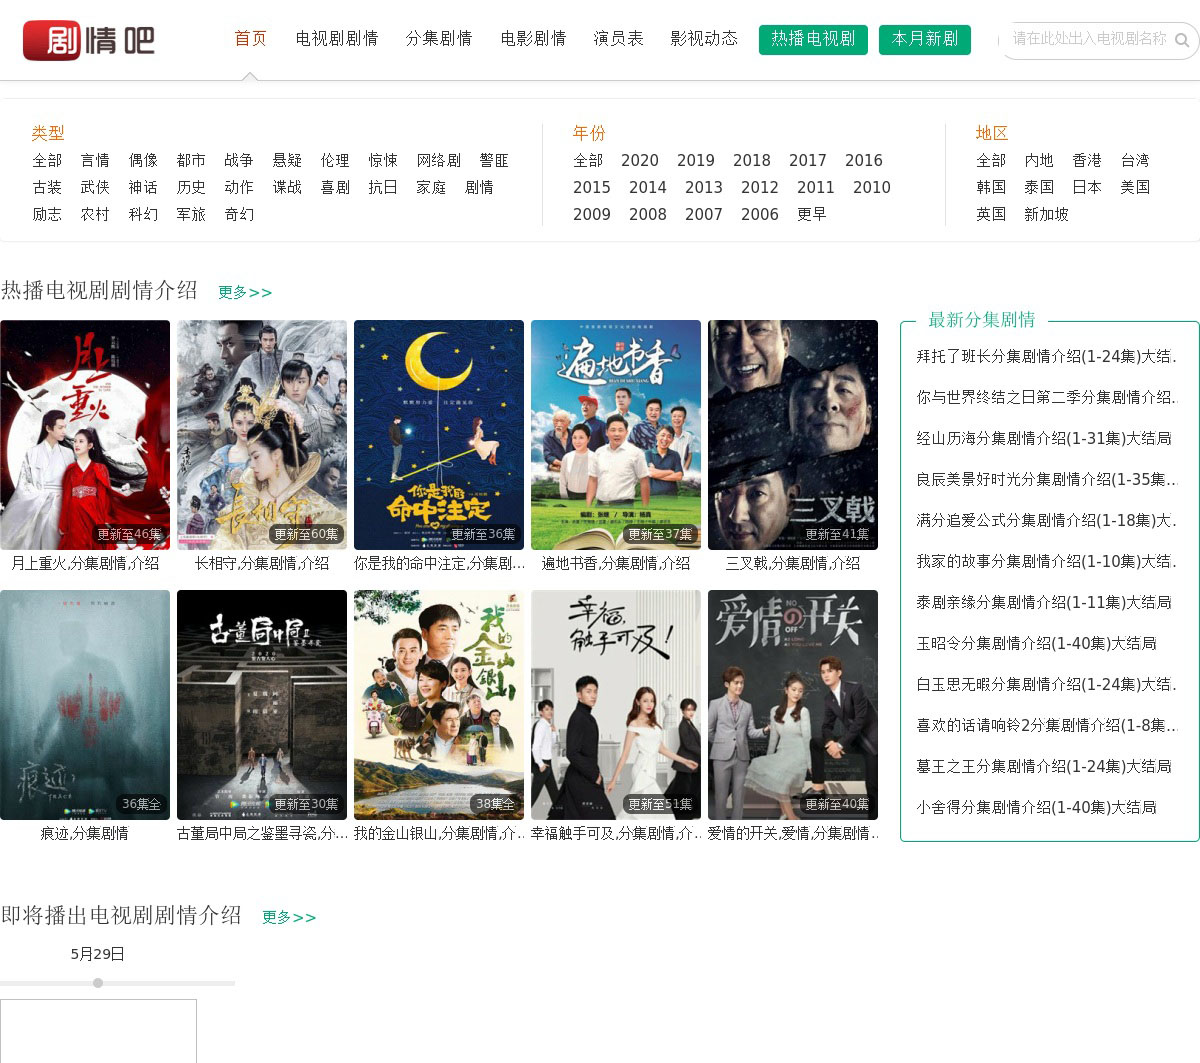Viewport: 1200px width, 1063px height.
Task: Filter by year 2015
Action: coord(592,188)
